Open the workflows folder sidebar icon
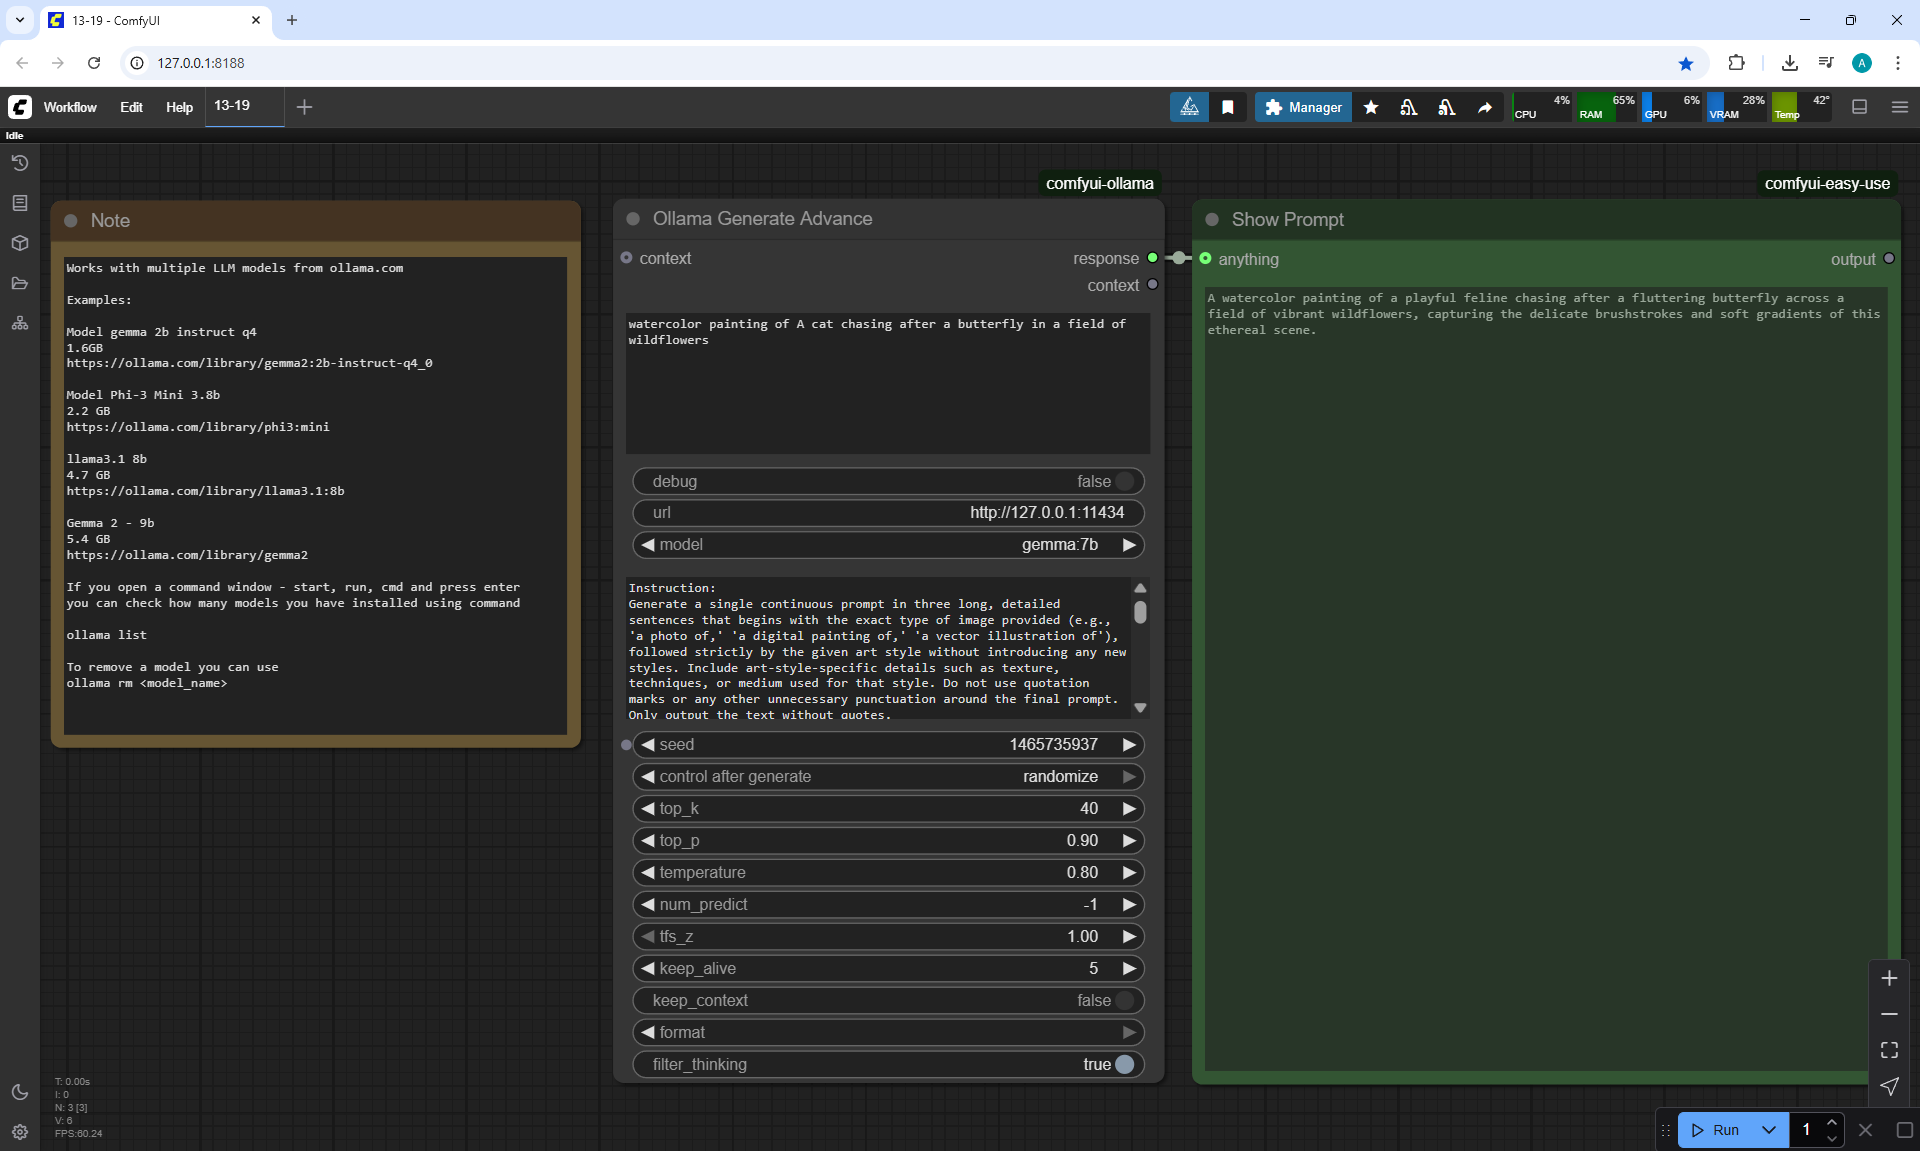The width and height of the screenshot is (1920, 1151). (x=20, y=283)
